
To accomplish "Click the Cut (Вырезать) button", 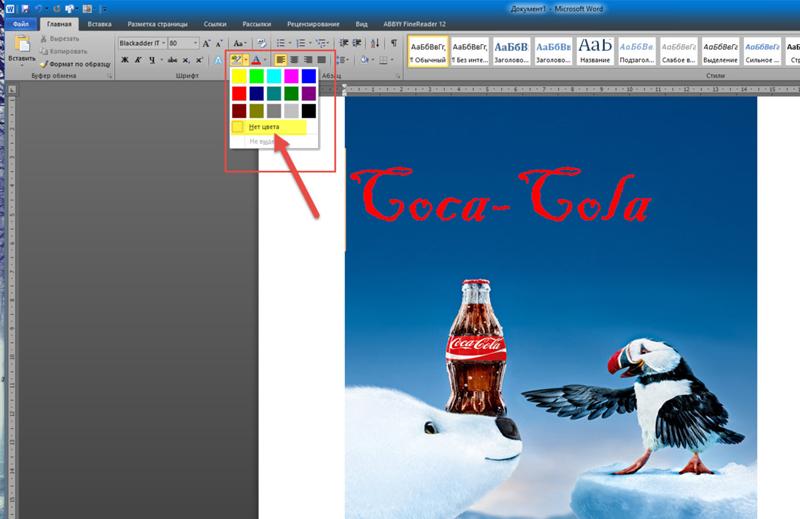I will pyautogui.click(x=60, y=39).
